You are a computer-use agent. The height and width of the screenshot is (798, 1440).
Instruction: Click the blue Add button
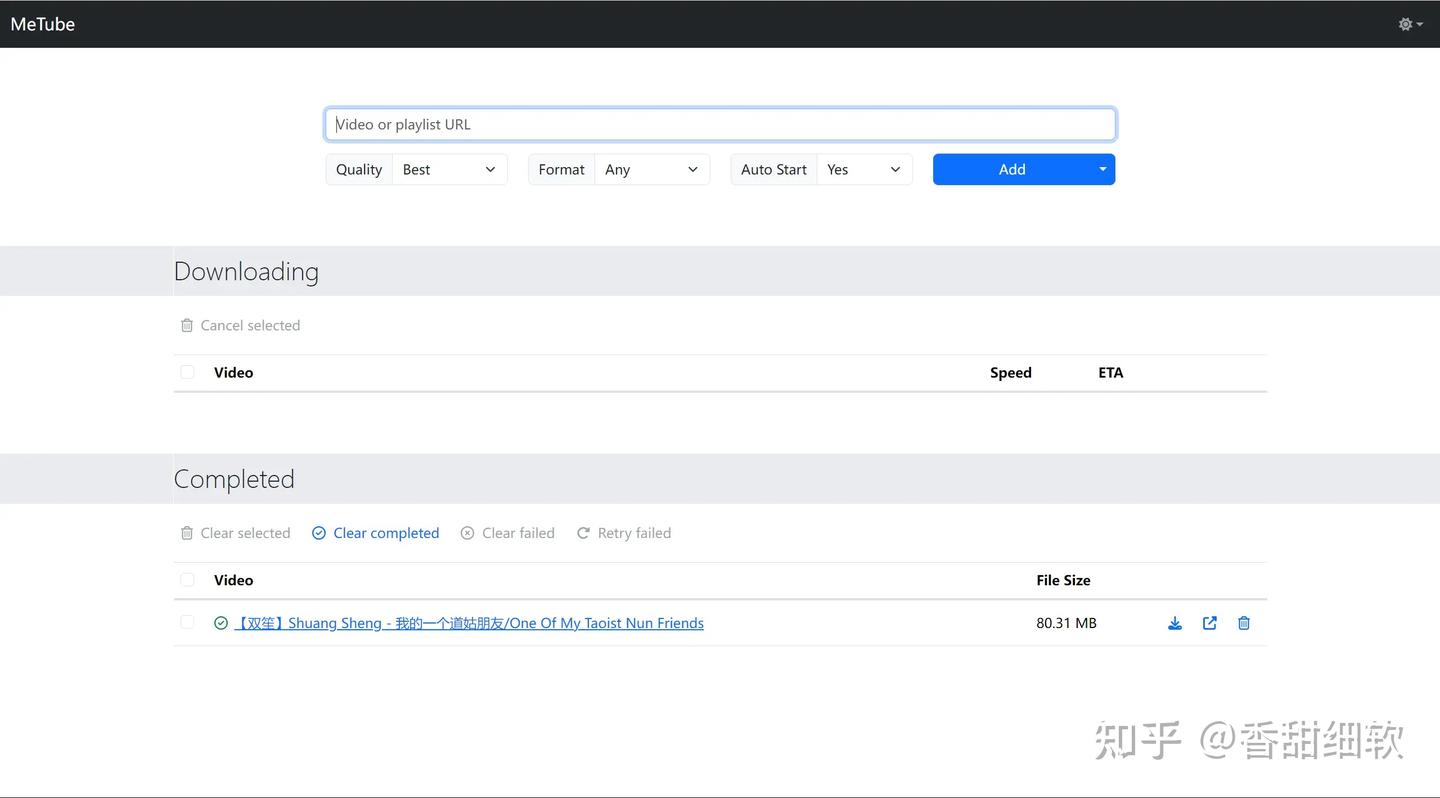click(x=1011, y=170)
